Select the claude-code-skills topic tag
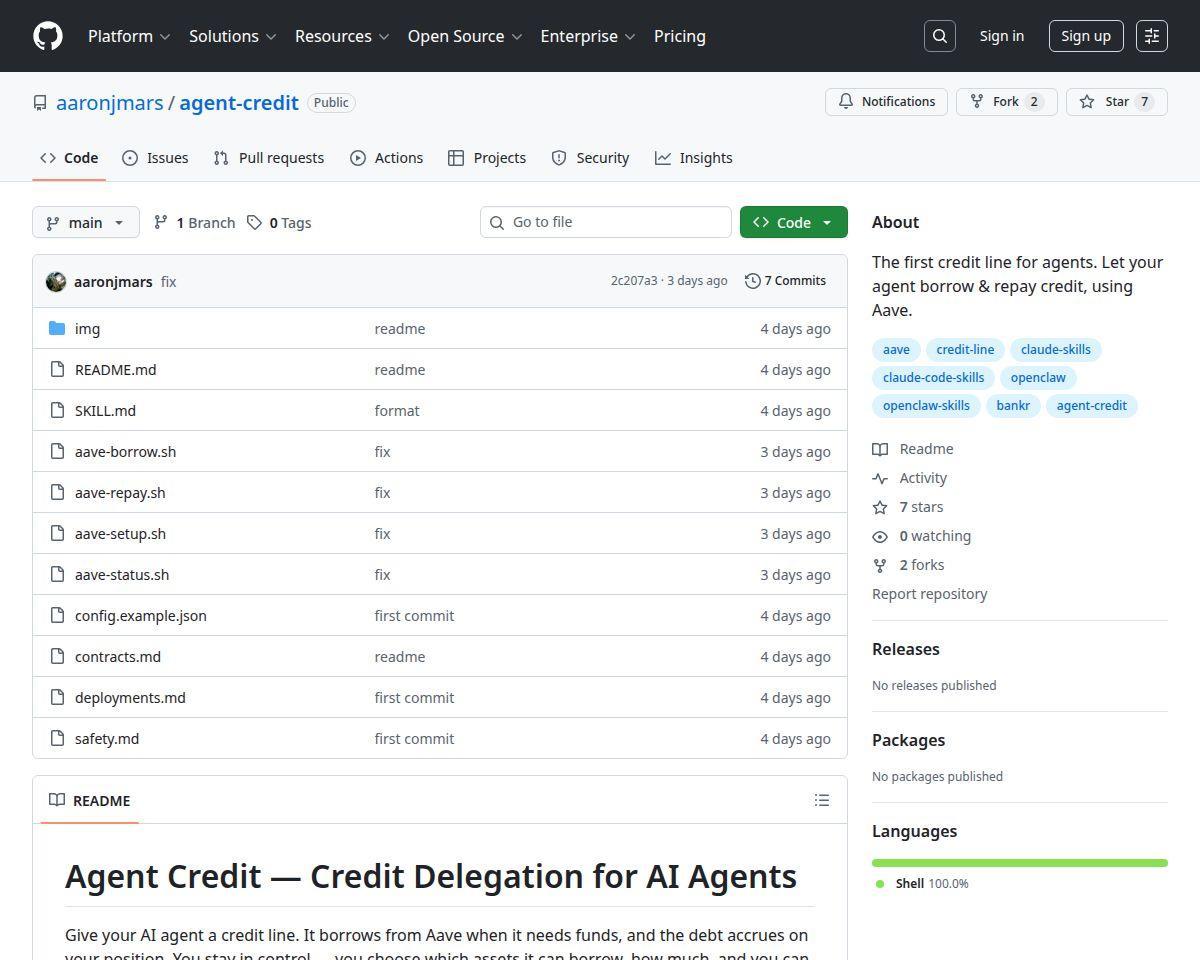Screen dimensions: 1200x960 pyautogui.click(x=934, y=378)
